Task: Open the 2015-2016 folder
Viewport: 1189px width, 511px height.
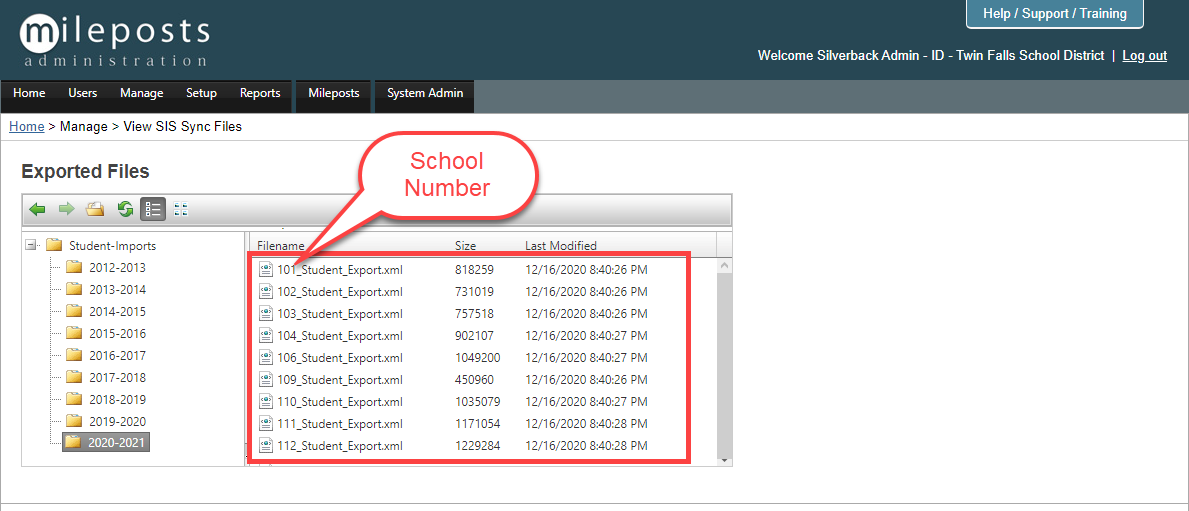Action: pyautogui.click(x=117, y=334)
